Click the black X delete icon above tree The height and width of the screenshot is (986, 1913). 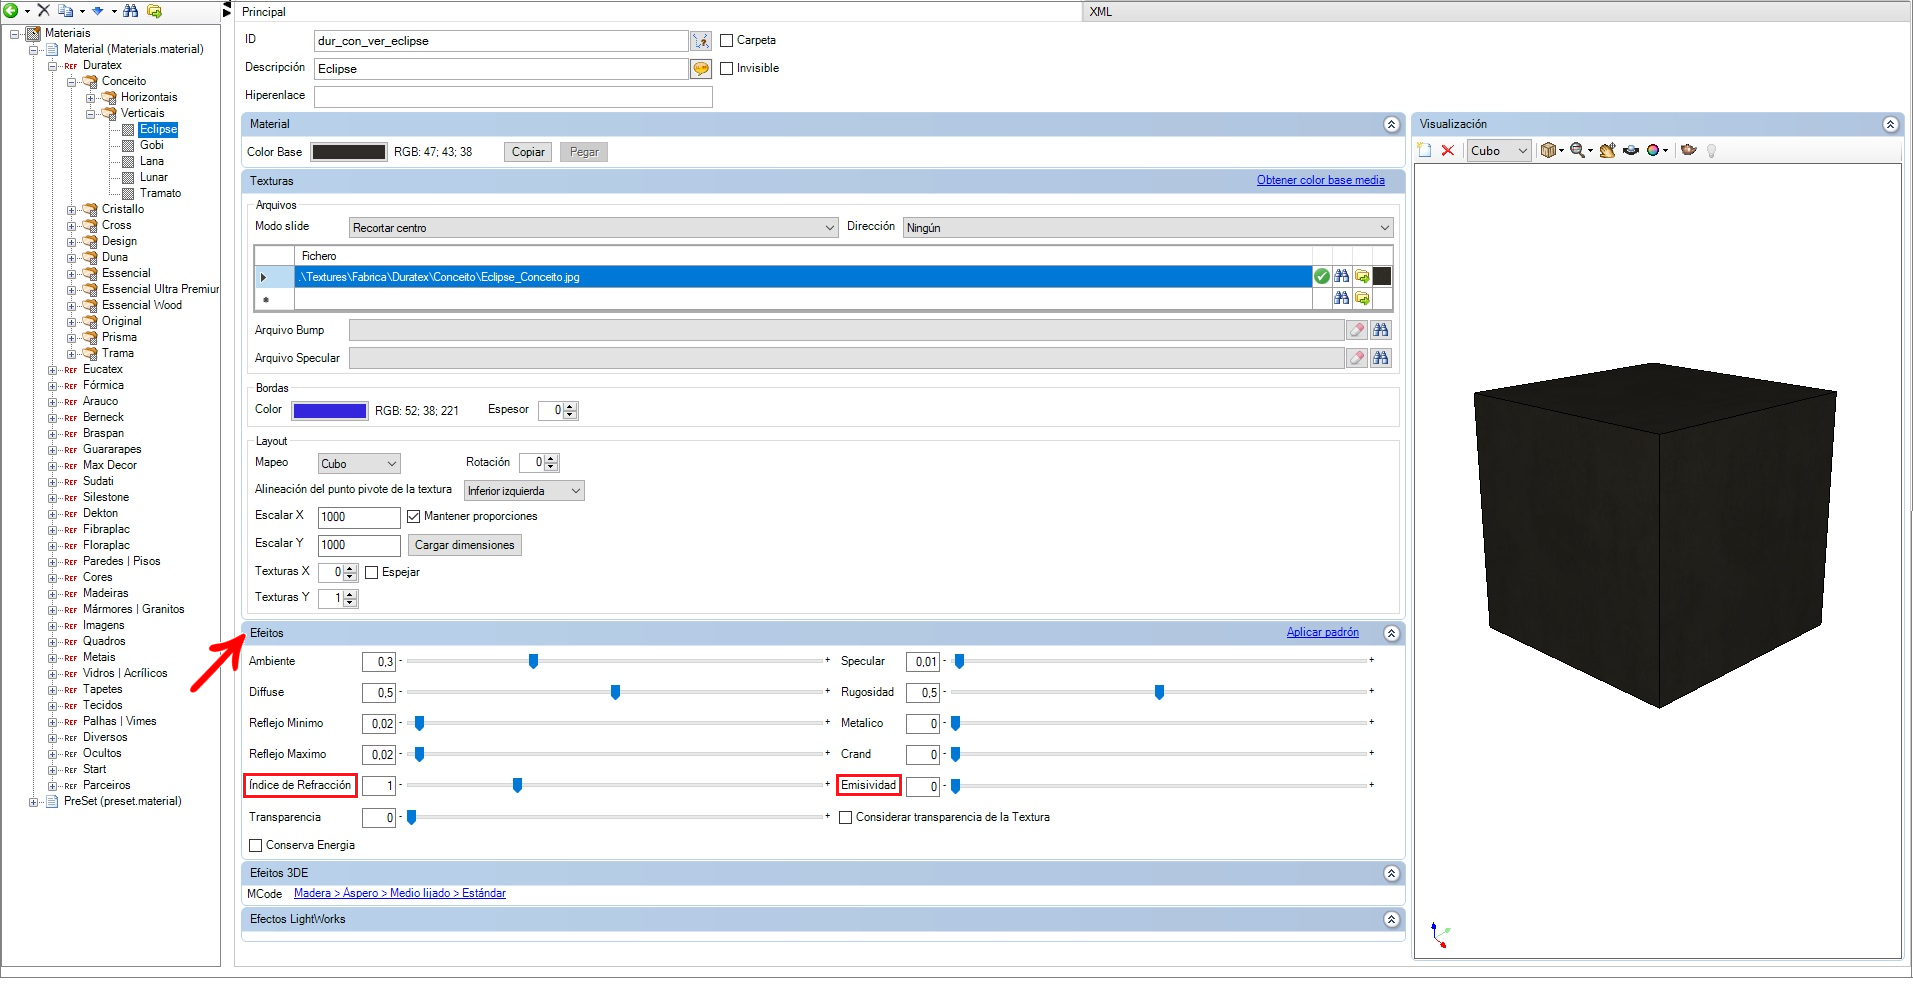[x=43, y=11]
